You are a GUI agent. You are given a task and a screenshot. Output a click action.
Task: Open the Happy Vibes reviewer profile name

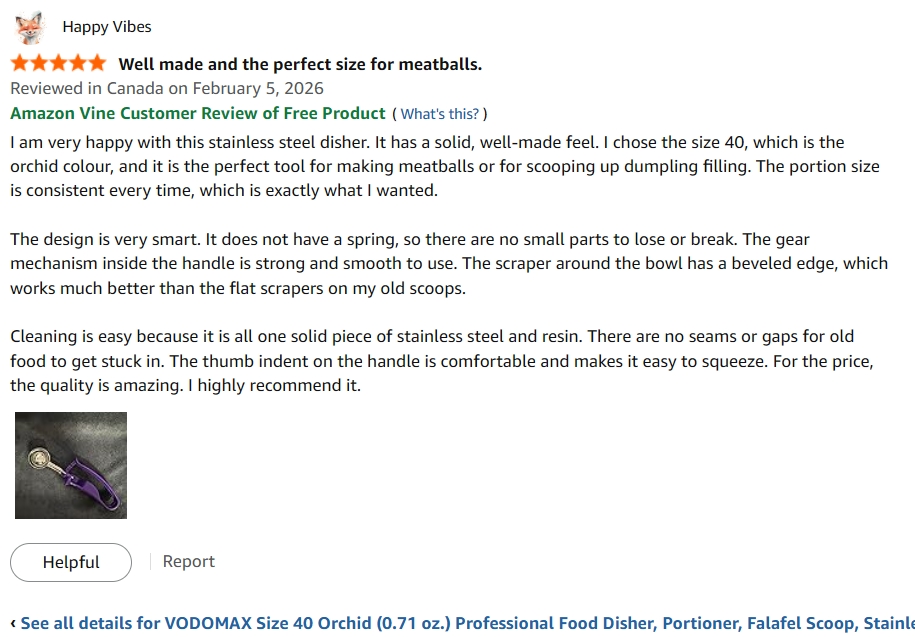pos(107,27)
